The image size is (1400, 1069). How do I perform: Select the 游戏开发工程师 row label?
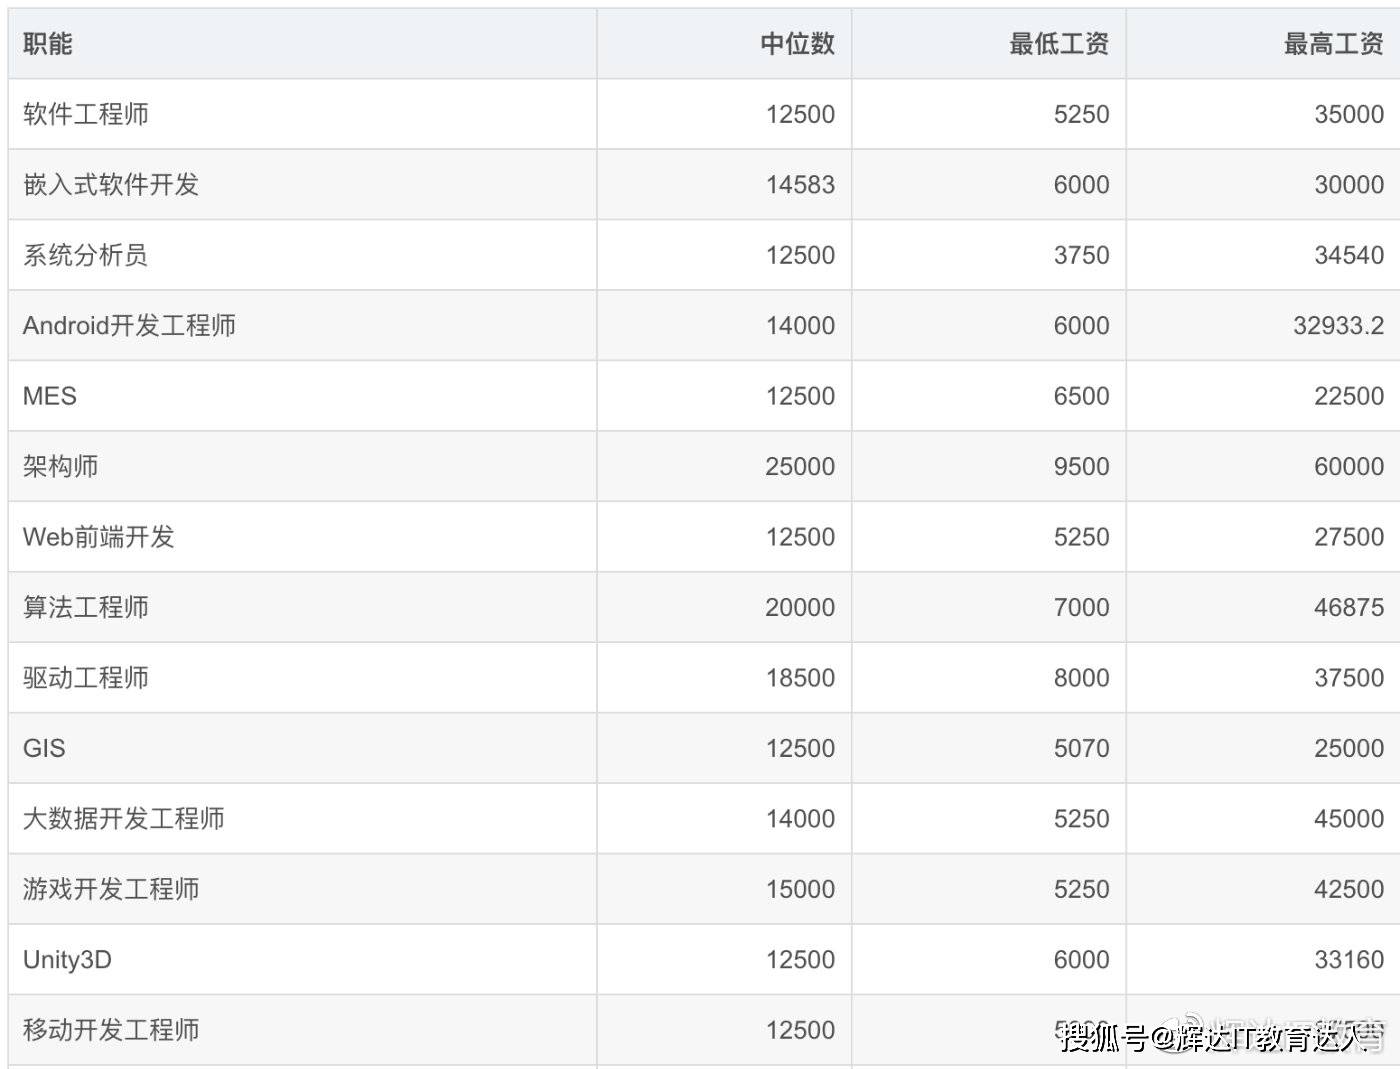pos(111,889)
